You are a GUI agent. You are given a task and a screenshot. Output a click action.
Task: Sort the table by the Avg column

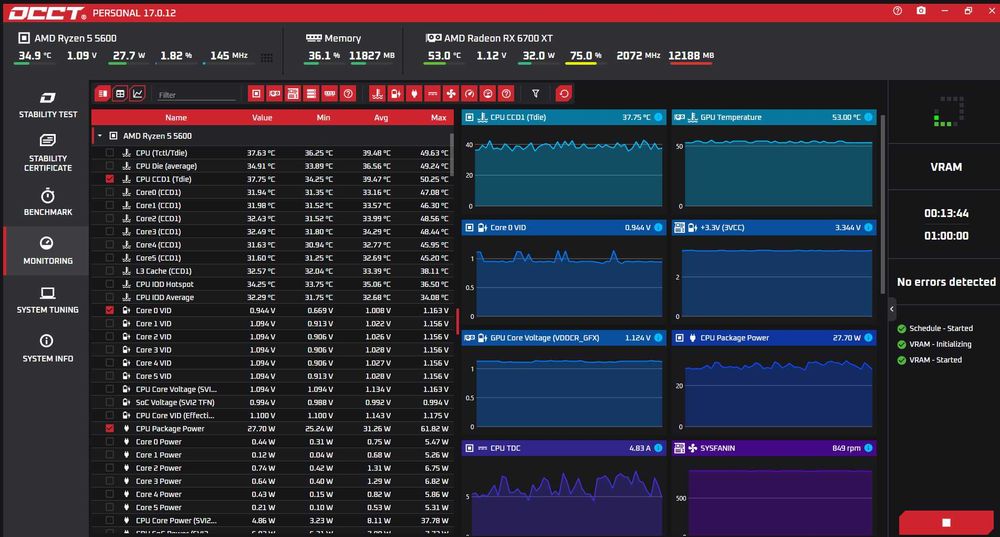(x=381, y=117)
